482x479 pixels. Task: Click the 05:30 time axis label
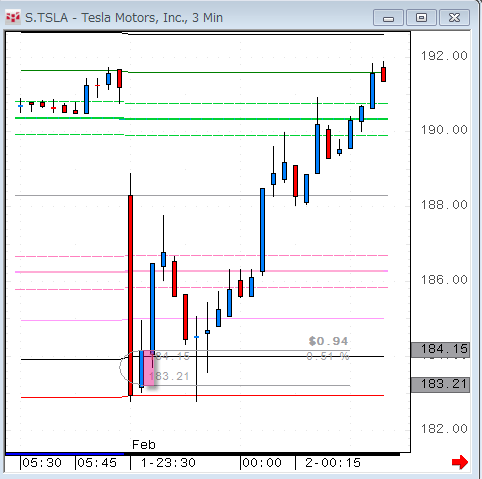42,463
